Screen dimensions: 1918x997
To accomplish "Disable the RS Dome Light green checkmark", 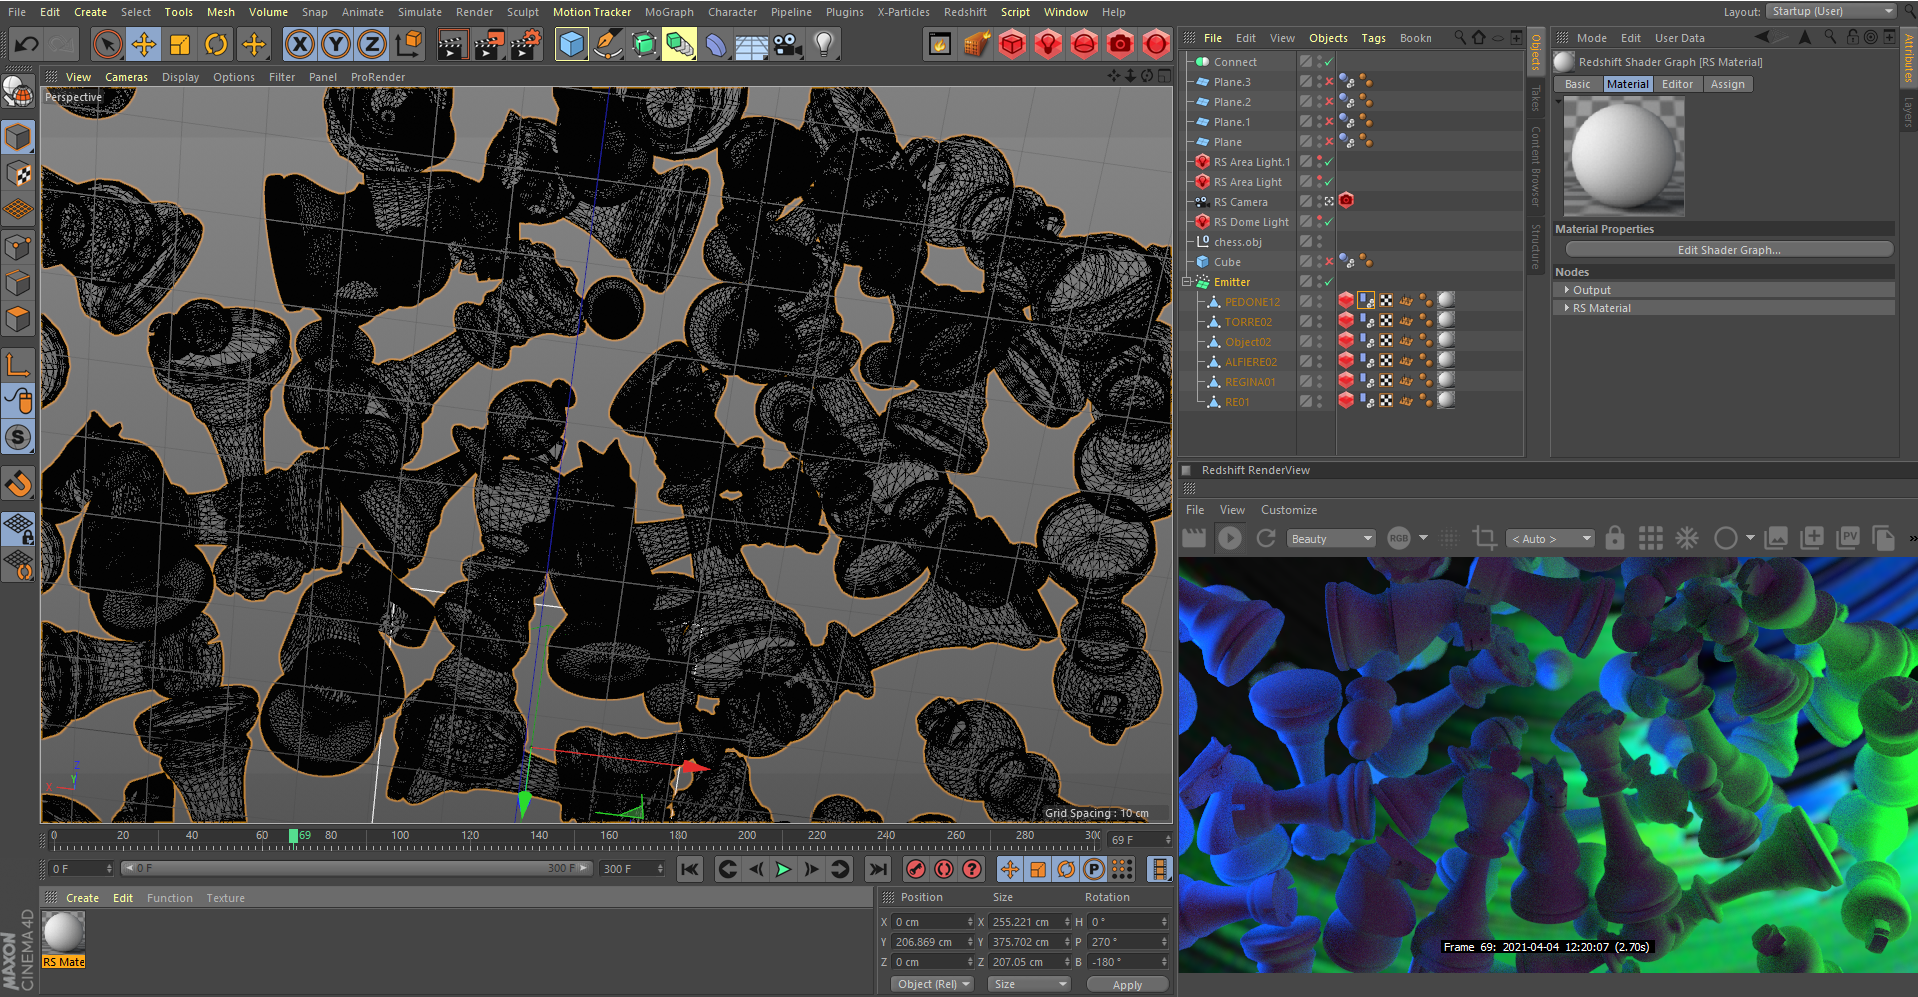I will coord(1329,222).
